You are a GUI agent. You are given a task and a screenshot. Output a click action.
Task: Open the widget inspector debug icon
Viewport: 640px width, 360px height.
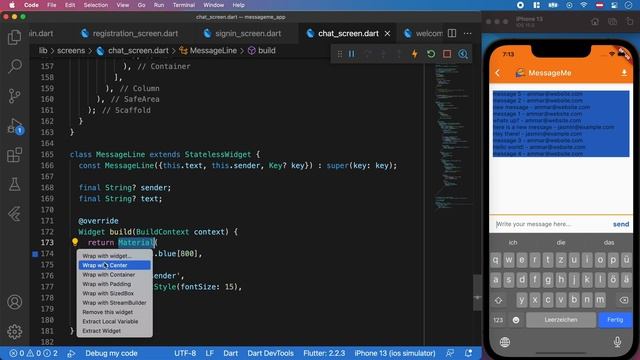(463, 54)
